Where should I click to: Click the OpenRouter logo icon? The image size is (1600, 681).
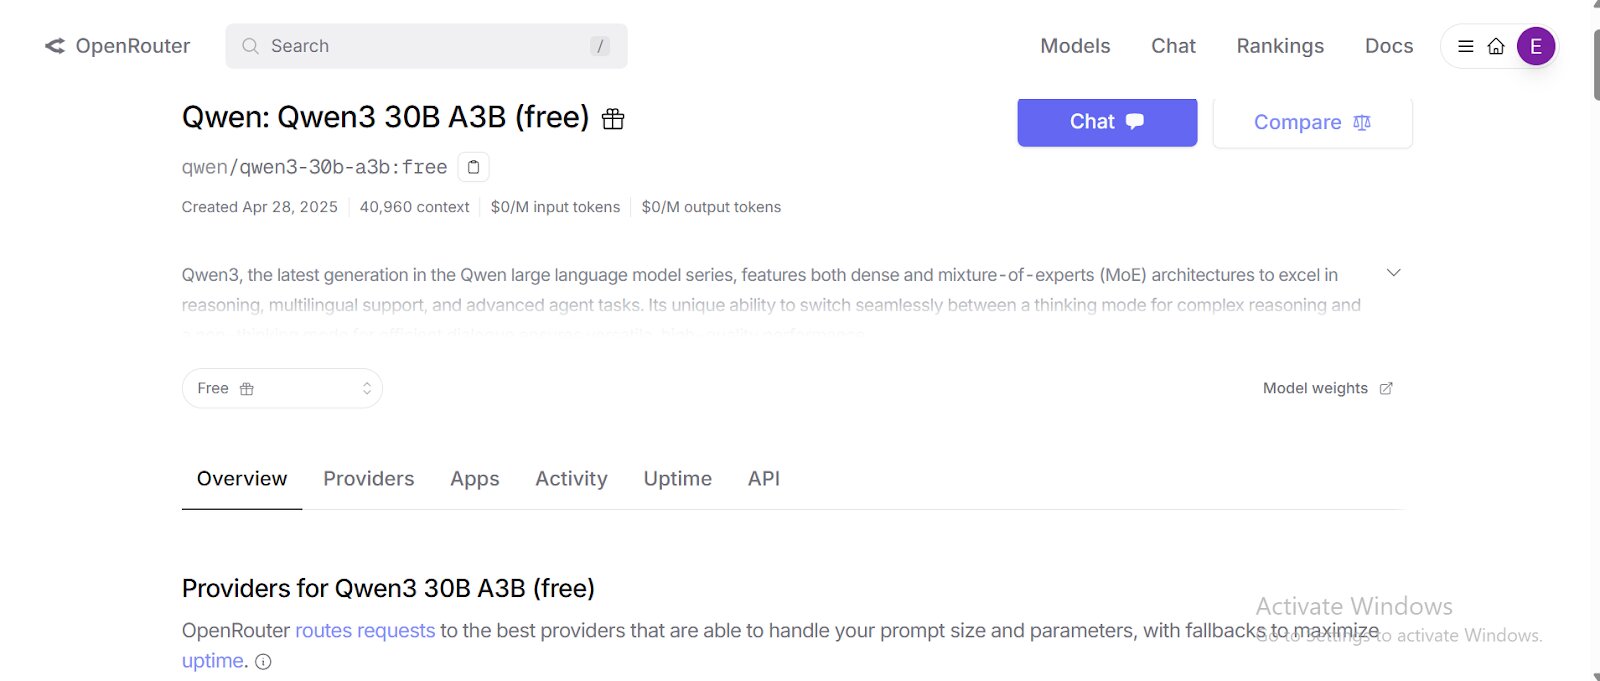[x=55, y=46]
